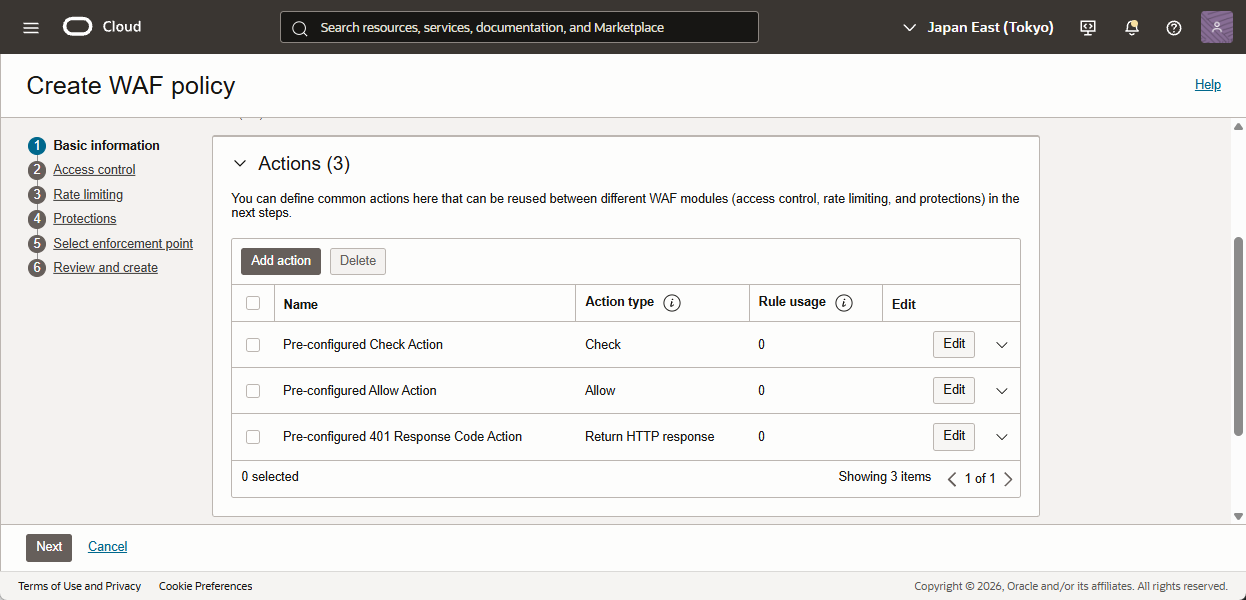Viewport: 1246px width, 600px height.
Task: Jump to the Select enforcement point step
Action: point(123,244)
